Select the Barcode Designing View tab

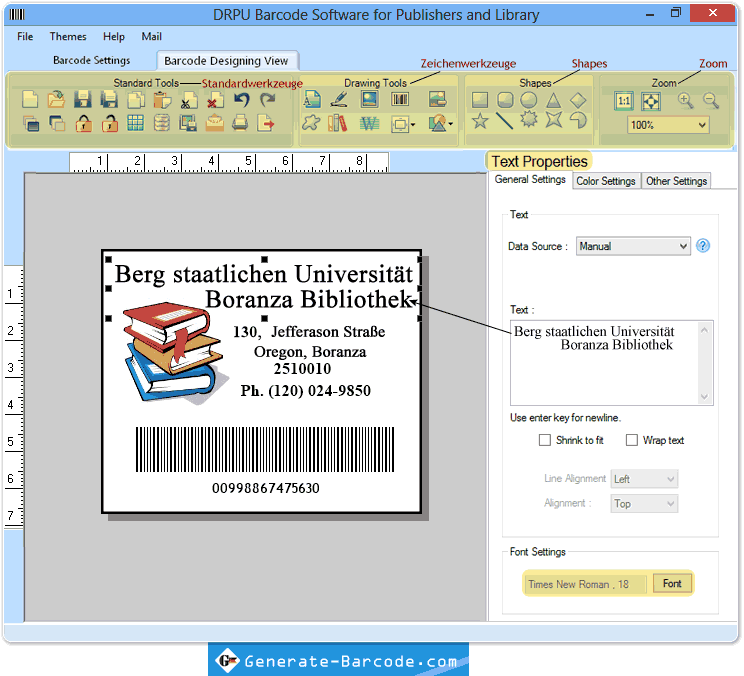click(226, 61)
